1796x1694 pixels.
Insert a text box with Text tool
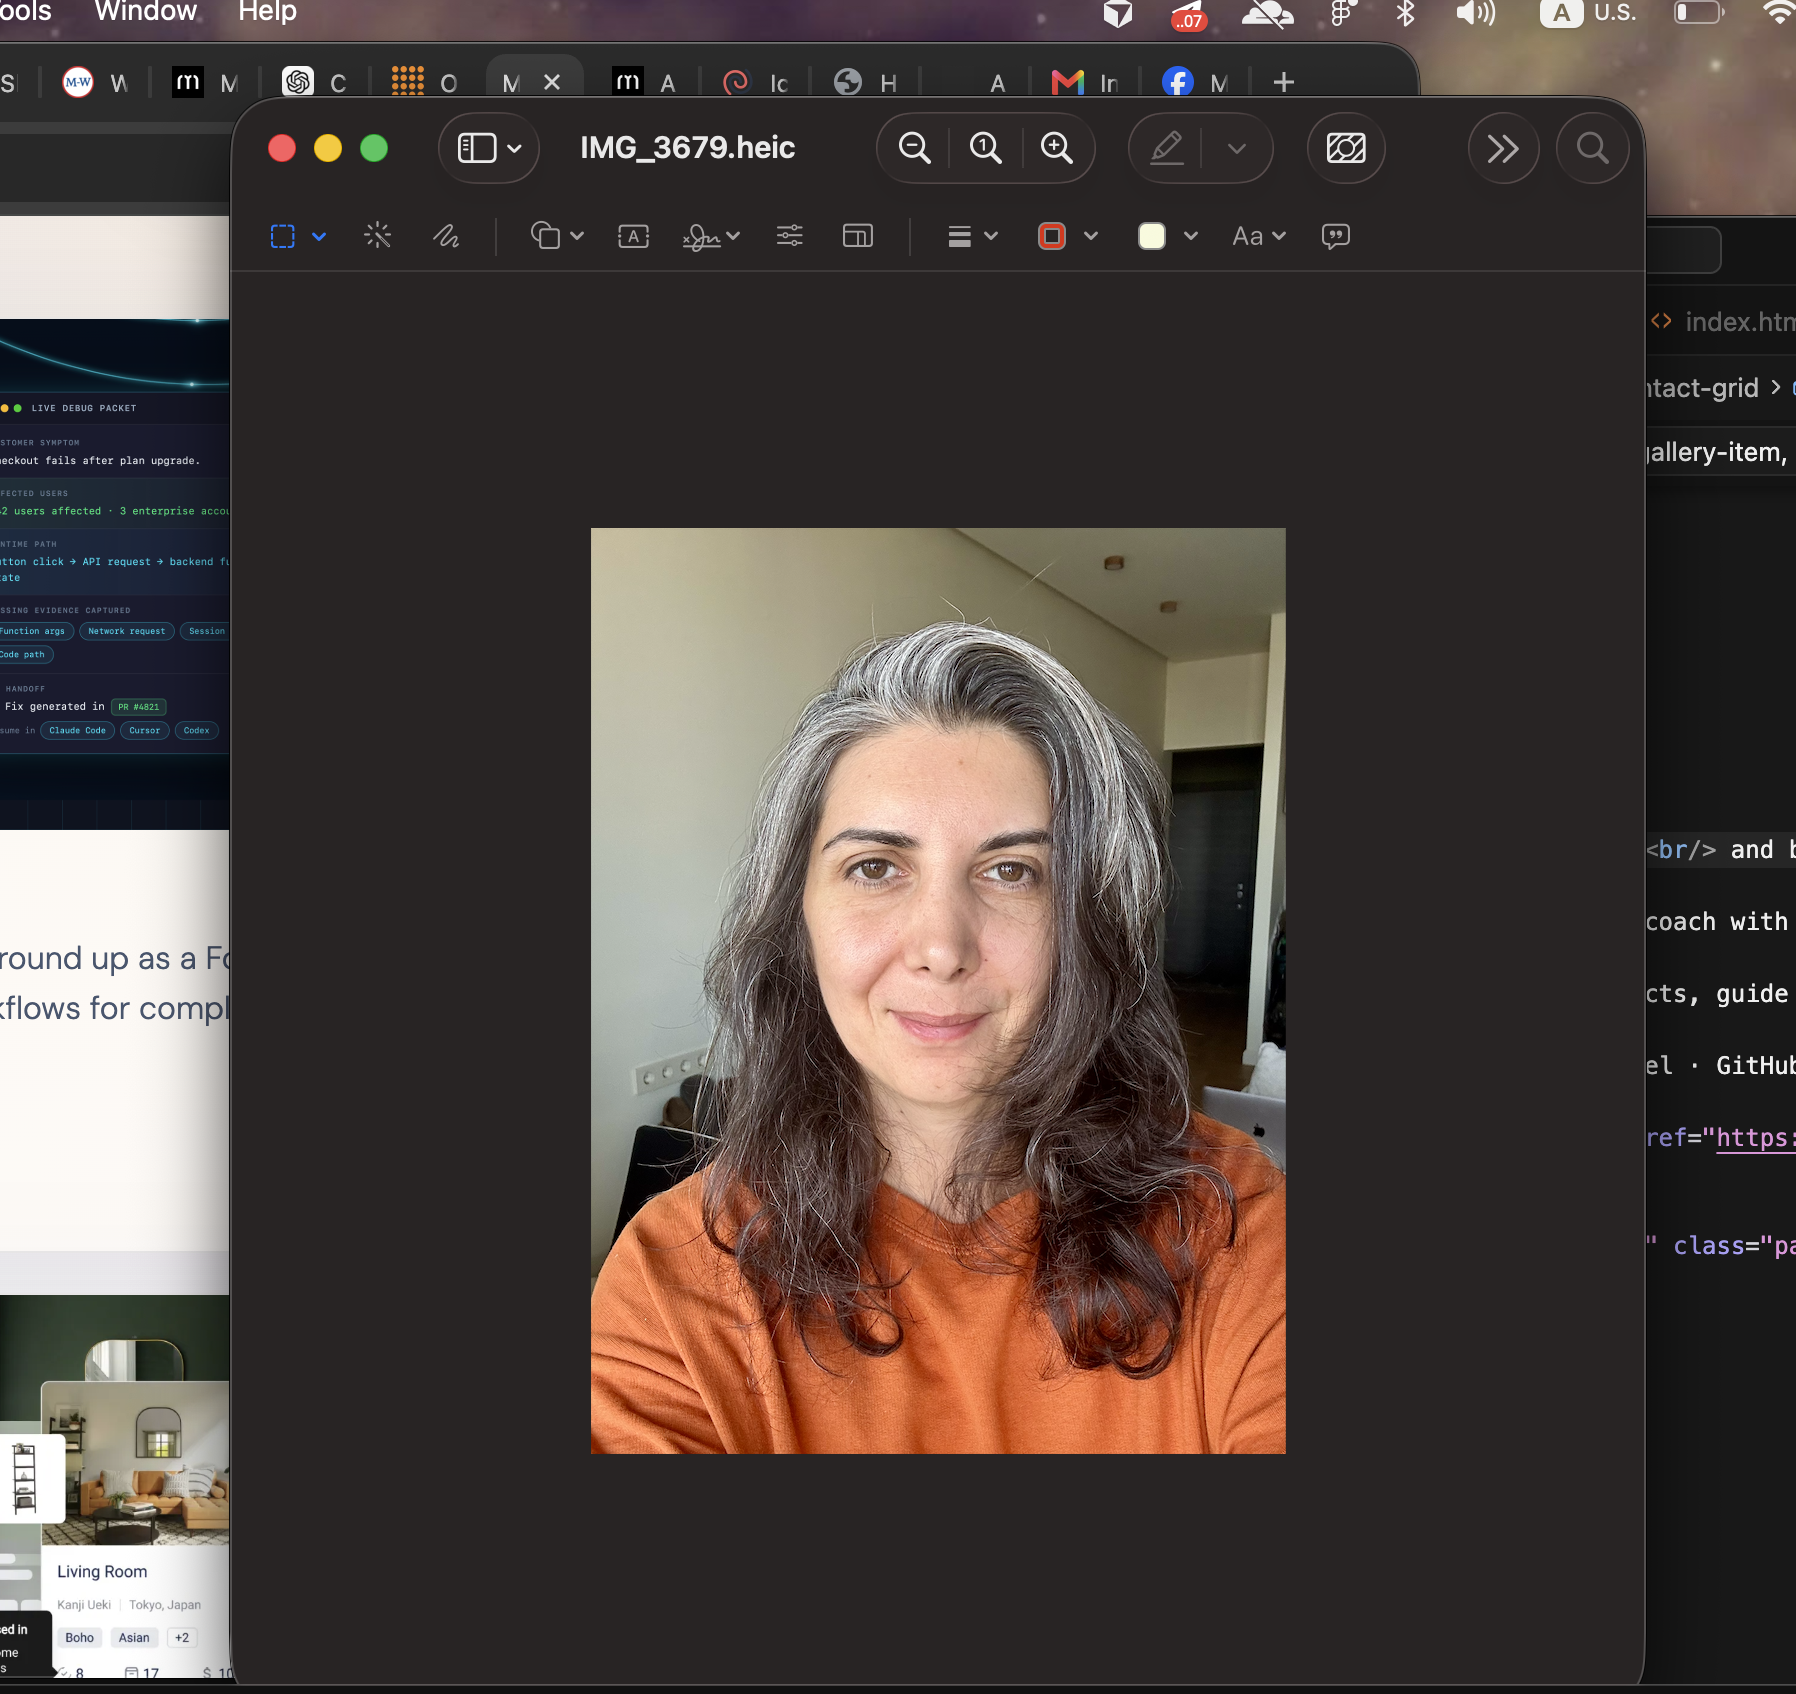click(x=633, y=236)
